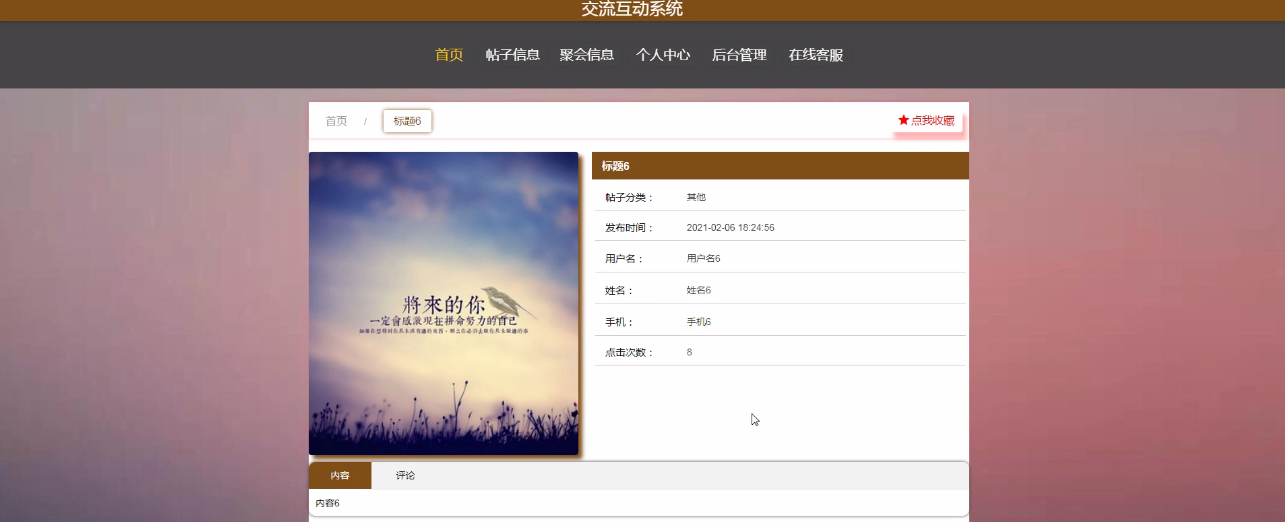Click the 交流互动系统 site title
The width and height of the screenshot is (1285, 522).
(x=632, y=9)
